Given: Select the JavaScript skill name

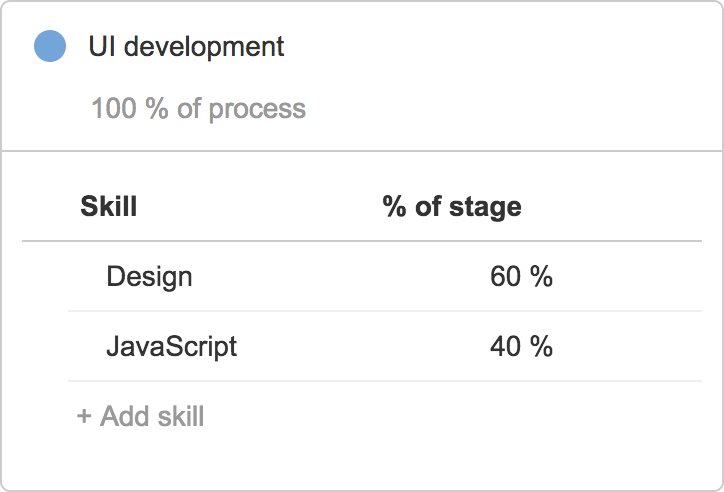Looking at the screenshot, I should pyautogui.click(x=172, y=347).
